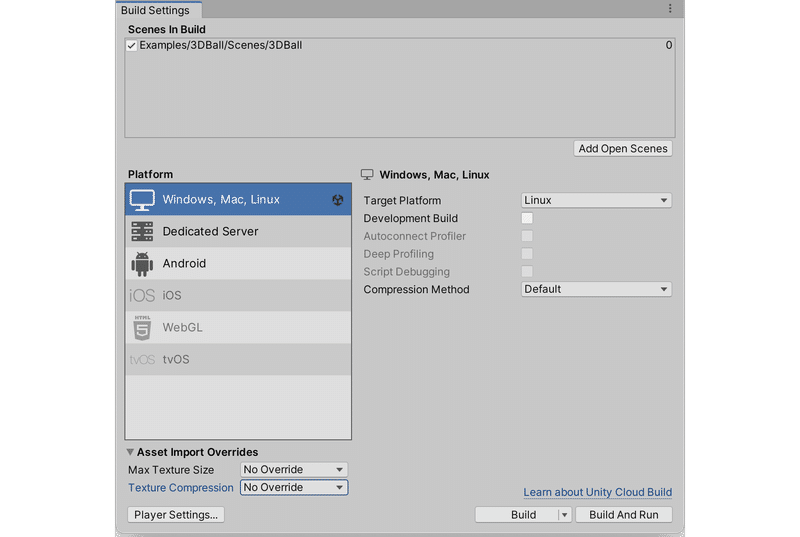800x537 pixels.
Task: Click the WebGL HTML5 icon
Action: pyautogui.click(x=142, y=327)
